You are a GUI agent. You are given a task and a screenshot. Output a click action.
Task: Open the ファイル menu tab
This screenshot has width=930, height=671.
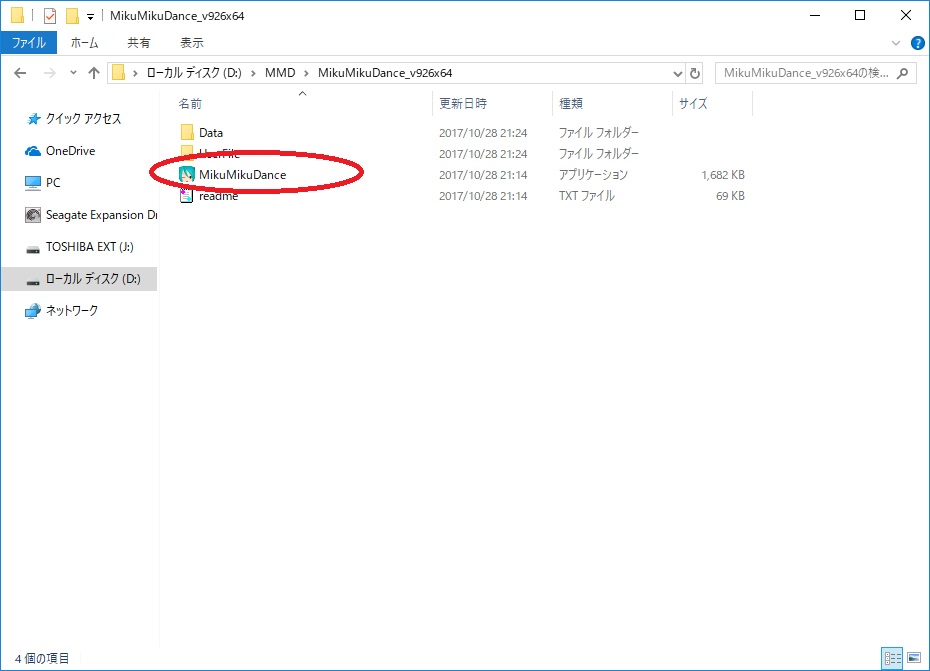tap(28, 43)
